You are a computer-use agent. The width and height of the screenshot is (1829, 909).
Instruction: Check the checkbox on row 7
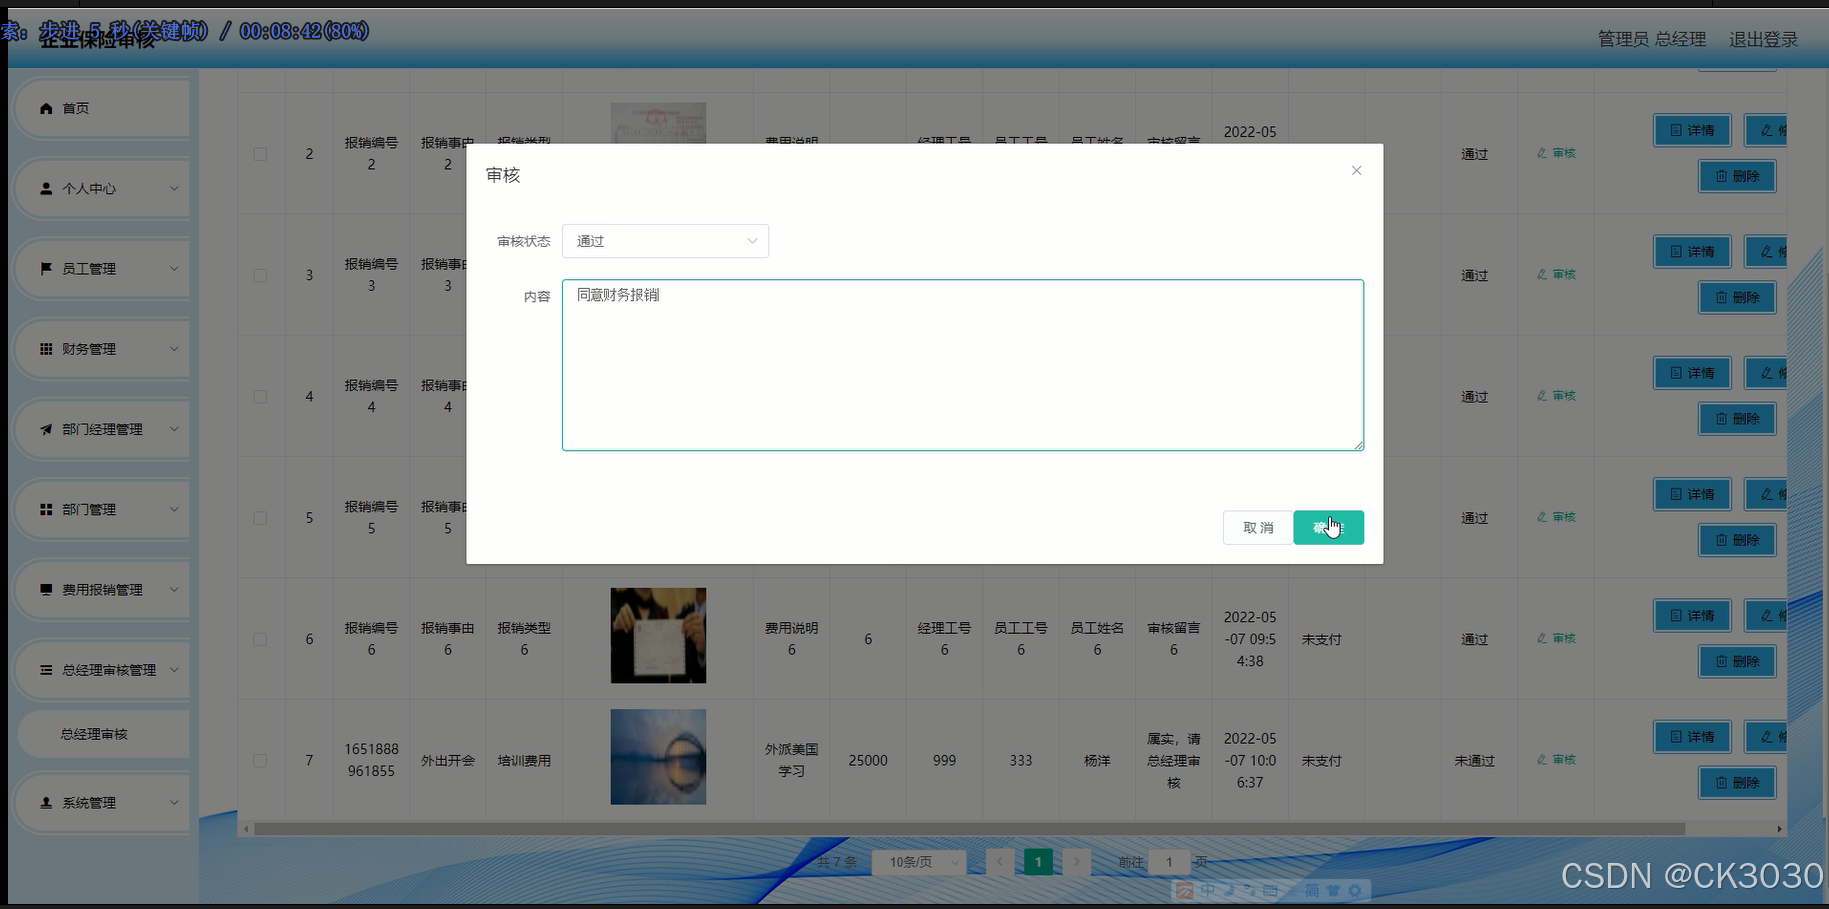pos(259,760)
